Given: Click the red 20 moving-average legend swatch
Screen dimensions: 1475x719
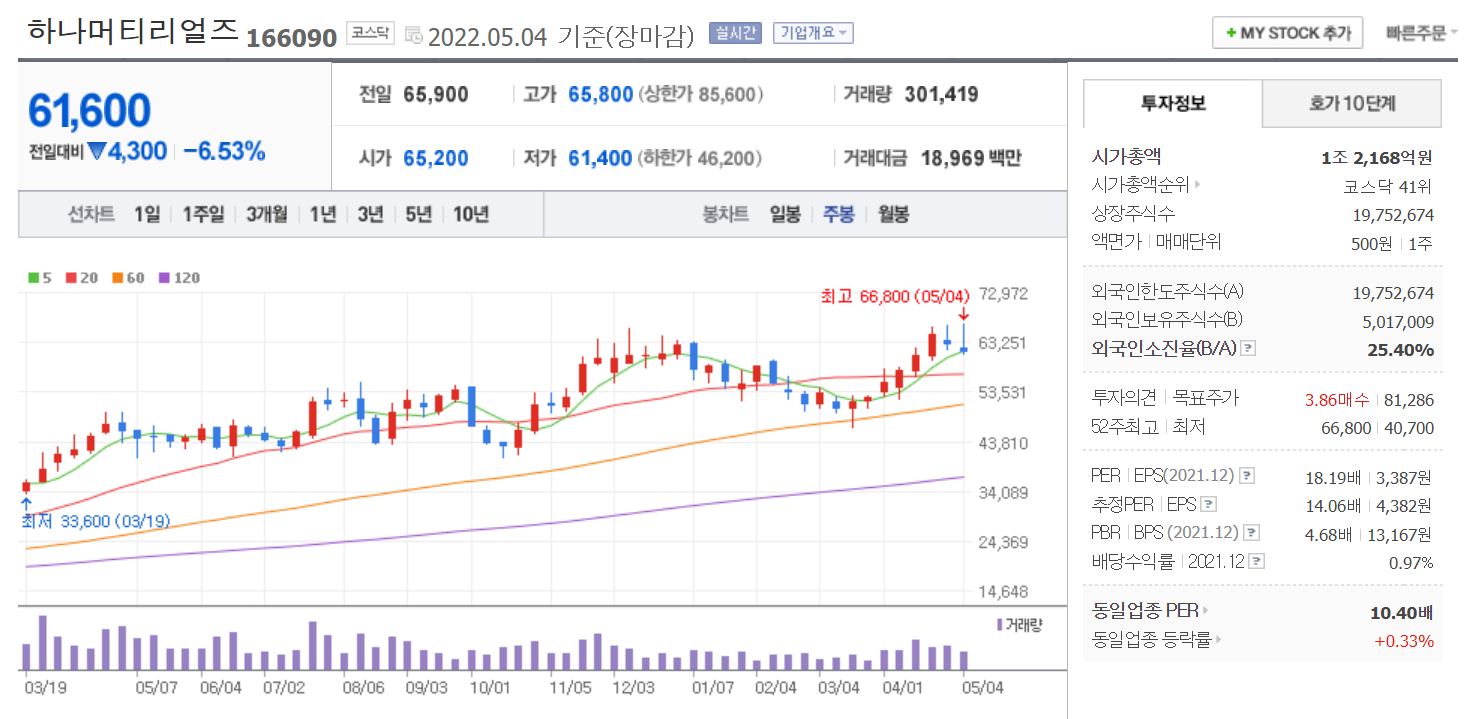Looking at the screenshot, I should [x=71, y=278].
